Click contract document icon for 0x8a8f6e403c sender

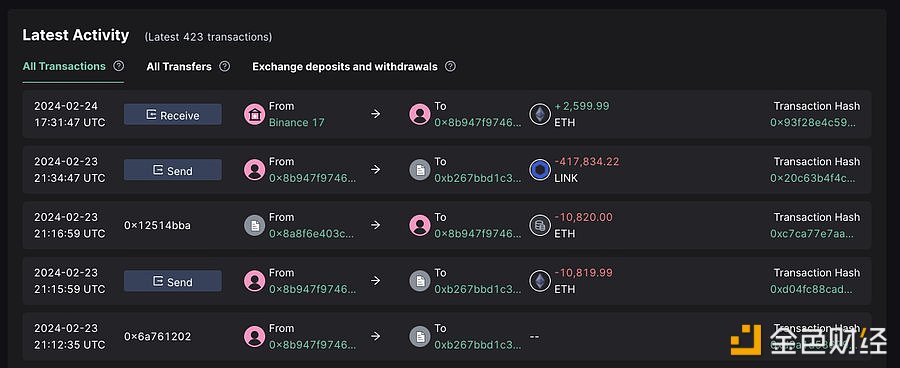click(254, 226)
